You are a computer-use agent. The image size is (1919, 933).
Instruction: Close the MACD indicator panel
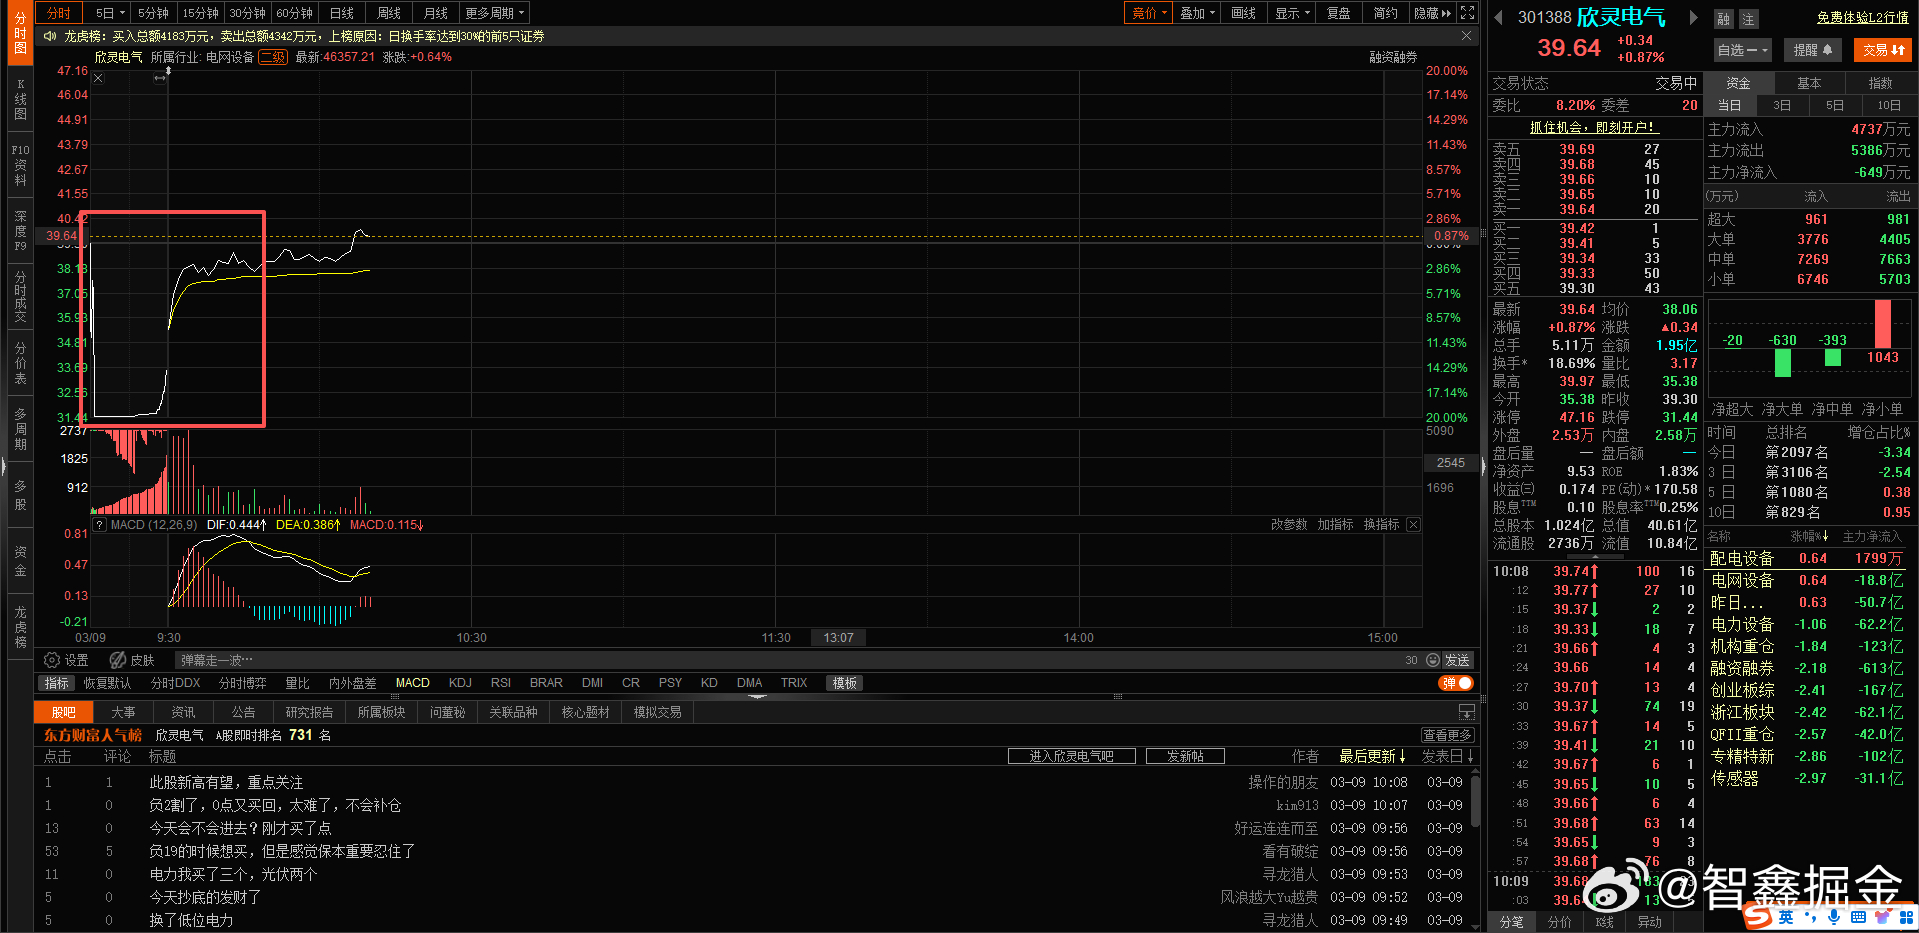coord(1413,525)
